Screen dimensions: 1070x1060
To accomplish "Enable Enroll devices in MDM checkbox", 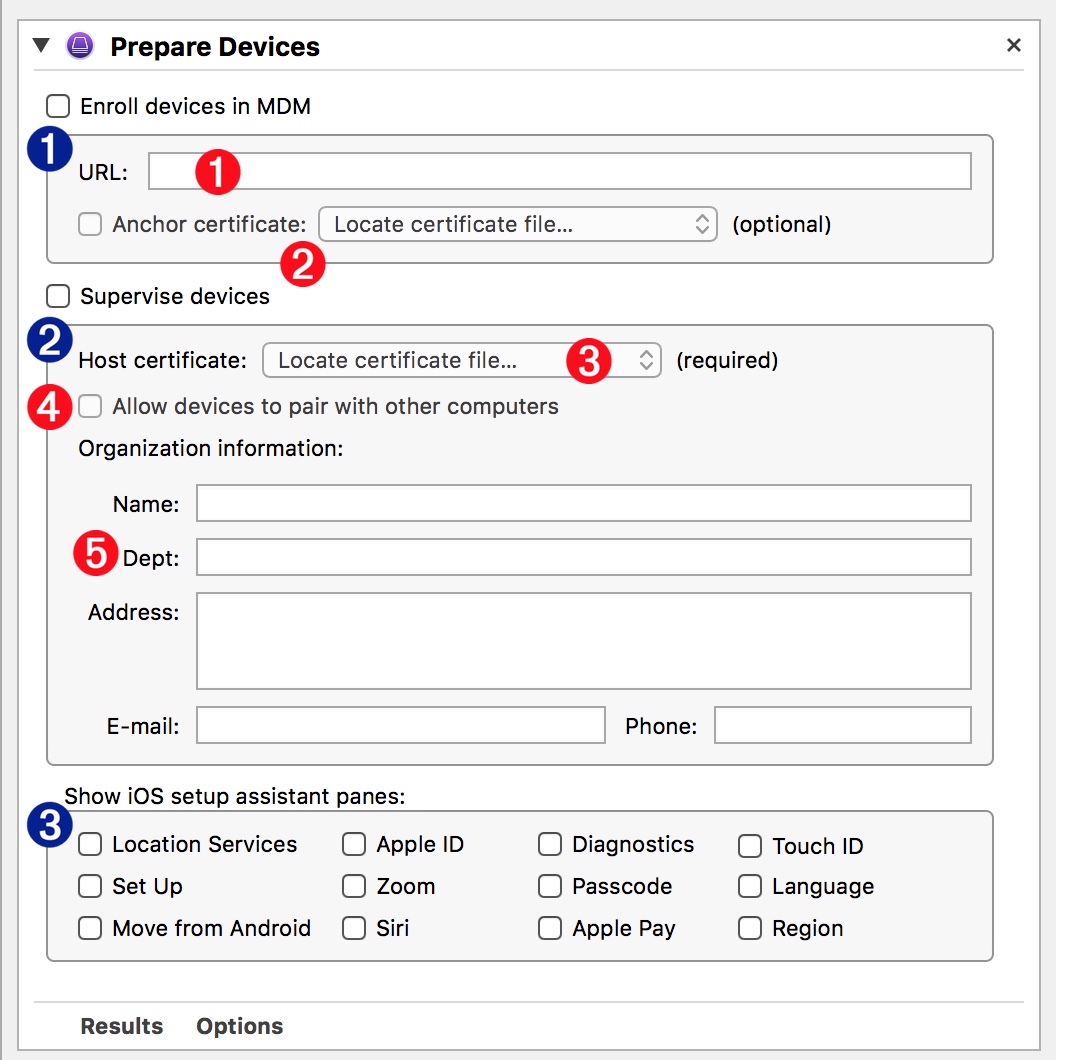I will 59,106.
